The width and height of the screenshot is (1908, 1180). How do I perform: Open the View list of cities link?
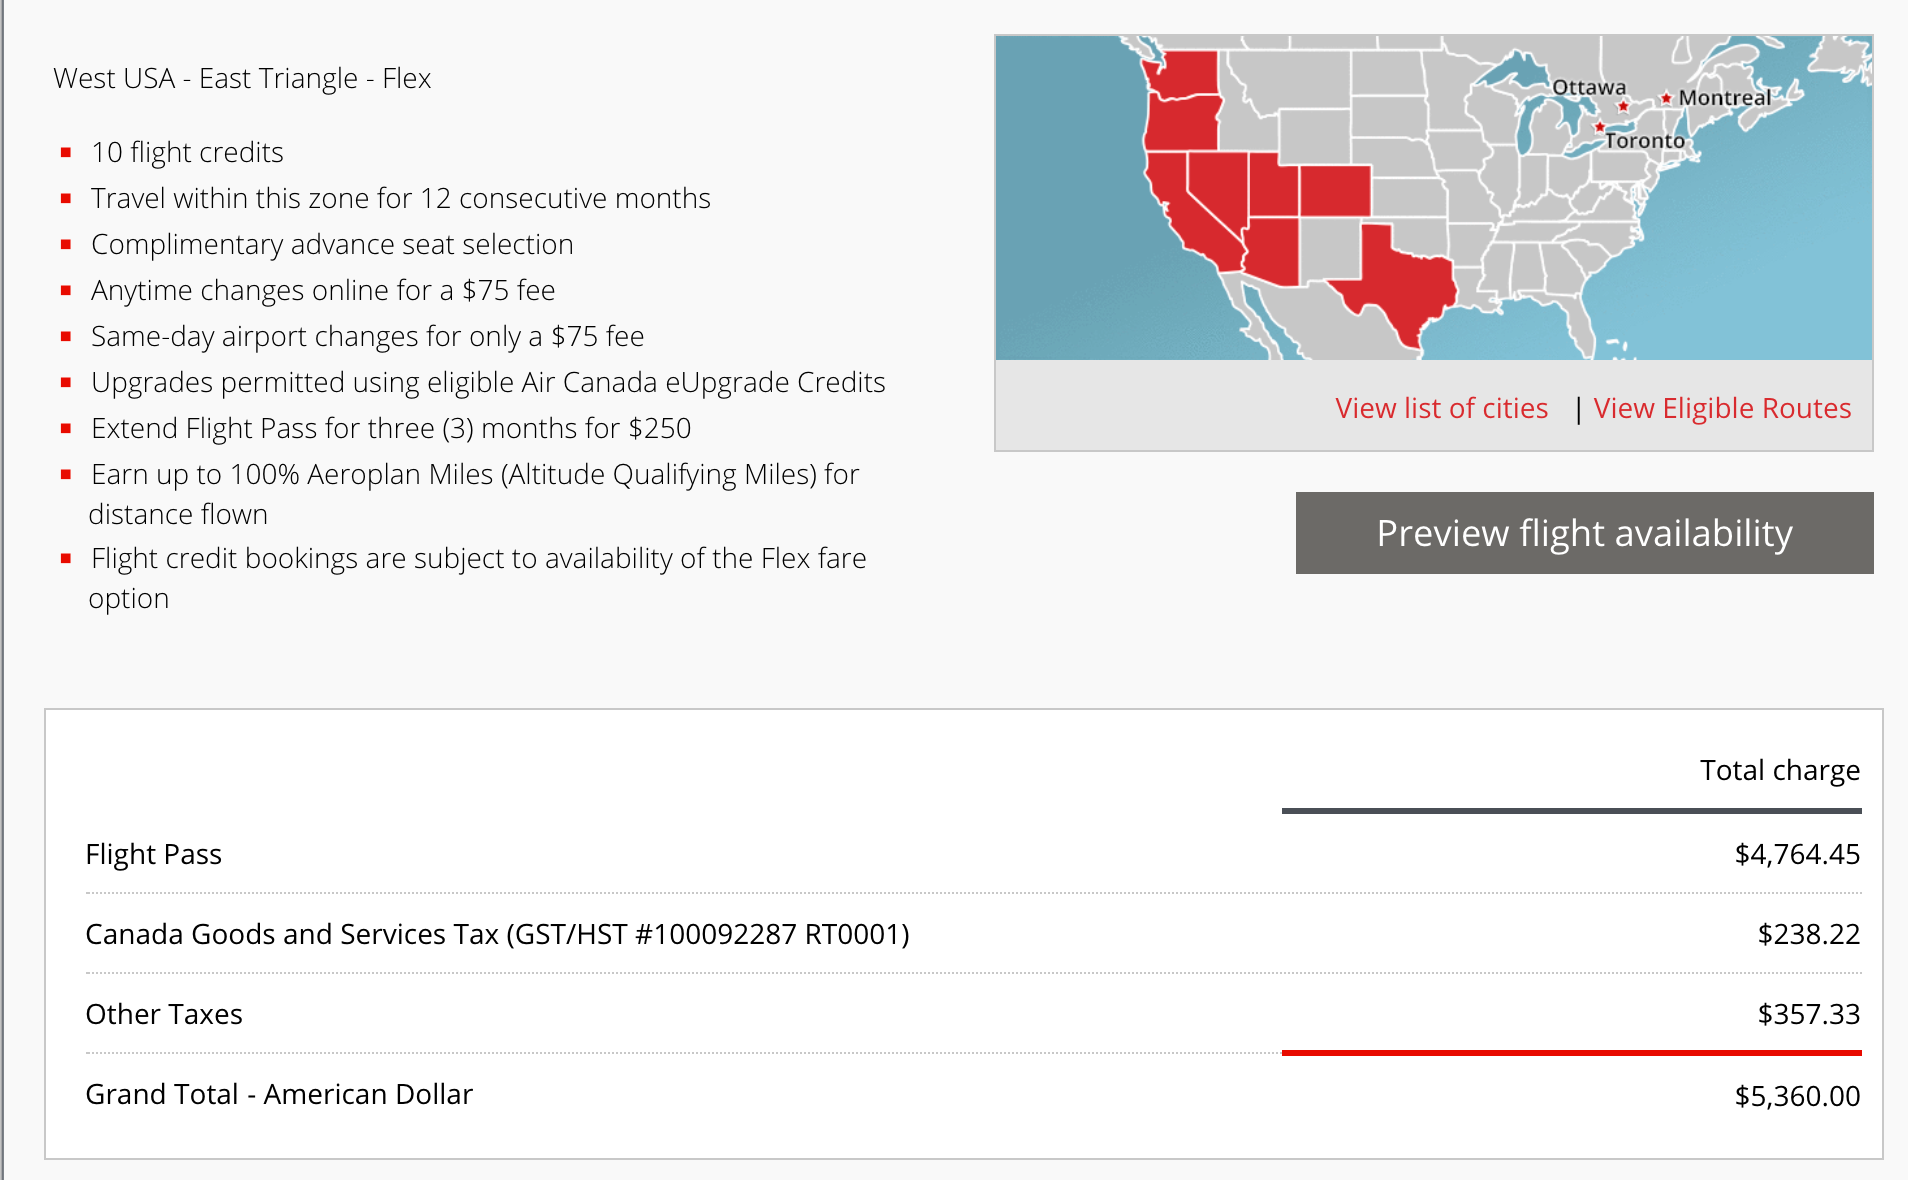tap(1441, 408)
